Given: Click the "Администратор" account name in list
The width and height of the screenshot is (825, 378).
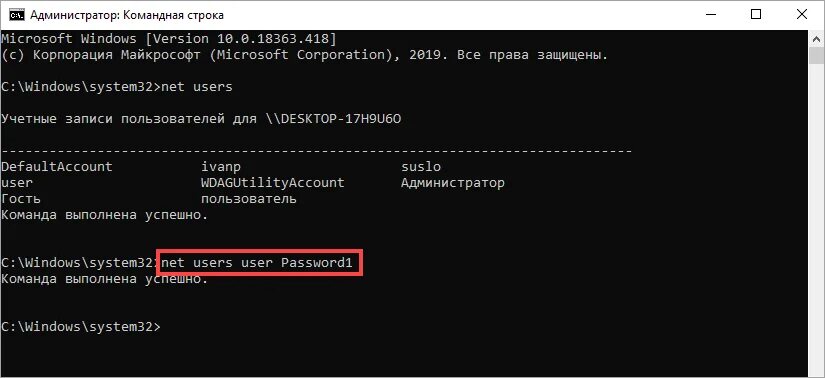Looking at the screenshot, I should click(452, 183).
